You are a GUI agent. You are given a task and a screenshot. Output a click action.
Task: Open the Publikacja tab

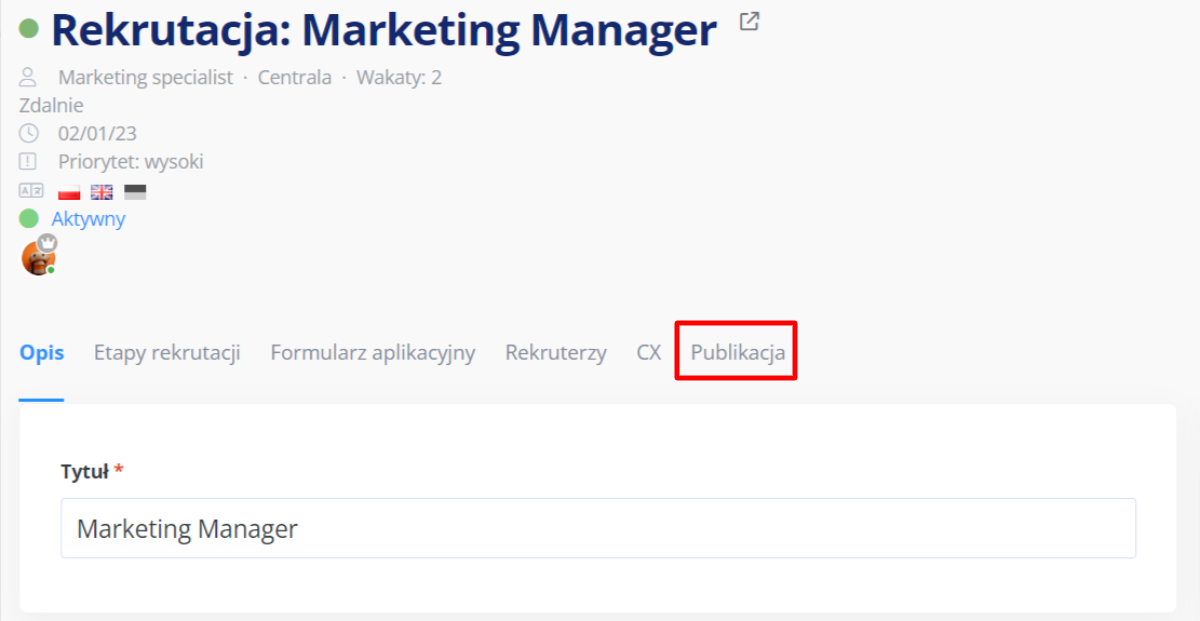(x=737, y=353)
